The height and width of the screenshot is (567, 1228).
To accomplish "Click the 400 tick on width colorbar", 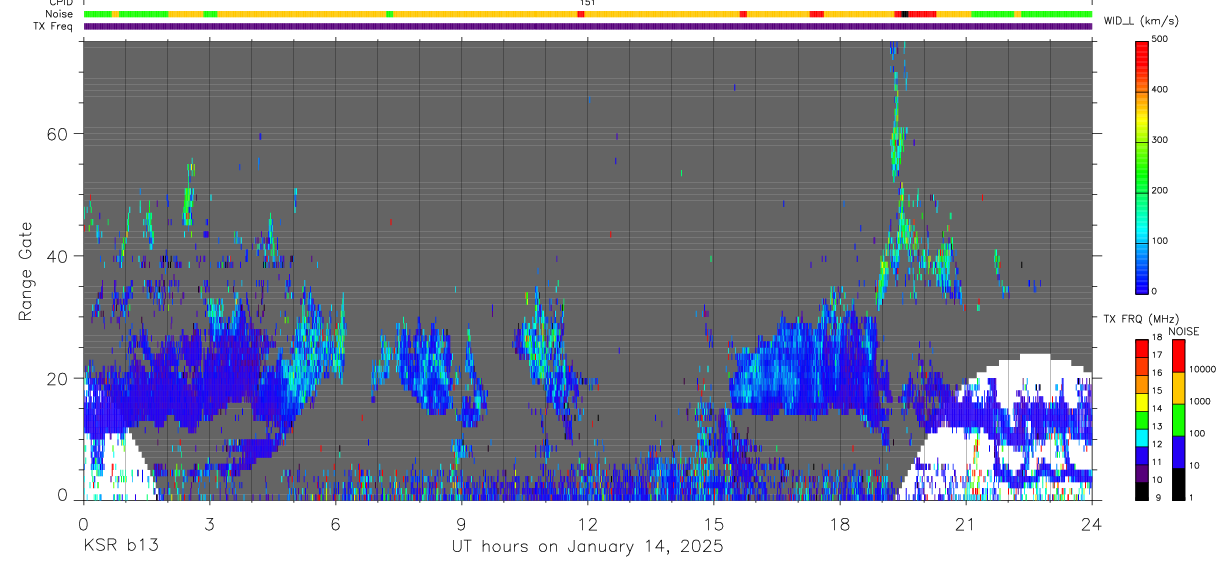I will pos(1160,89).
